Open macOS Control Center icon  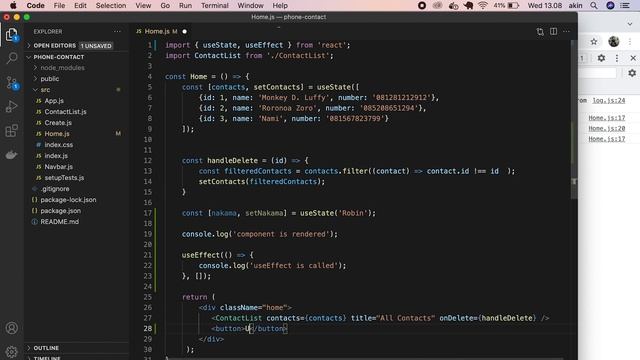tap(625, 6)
